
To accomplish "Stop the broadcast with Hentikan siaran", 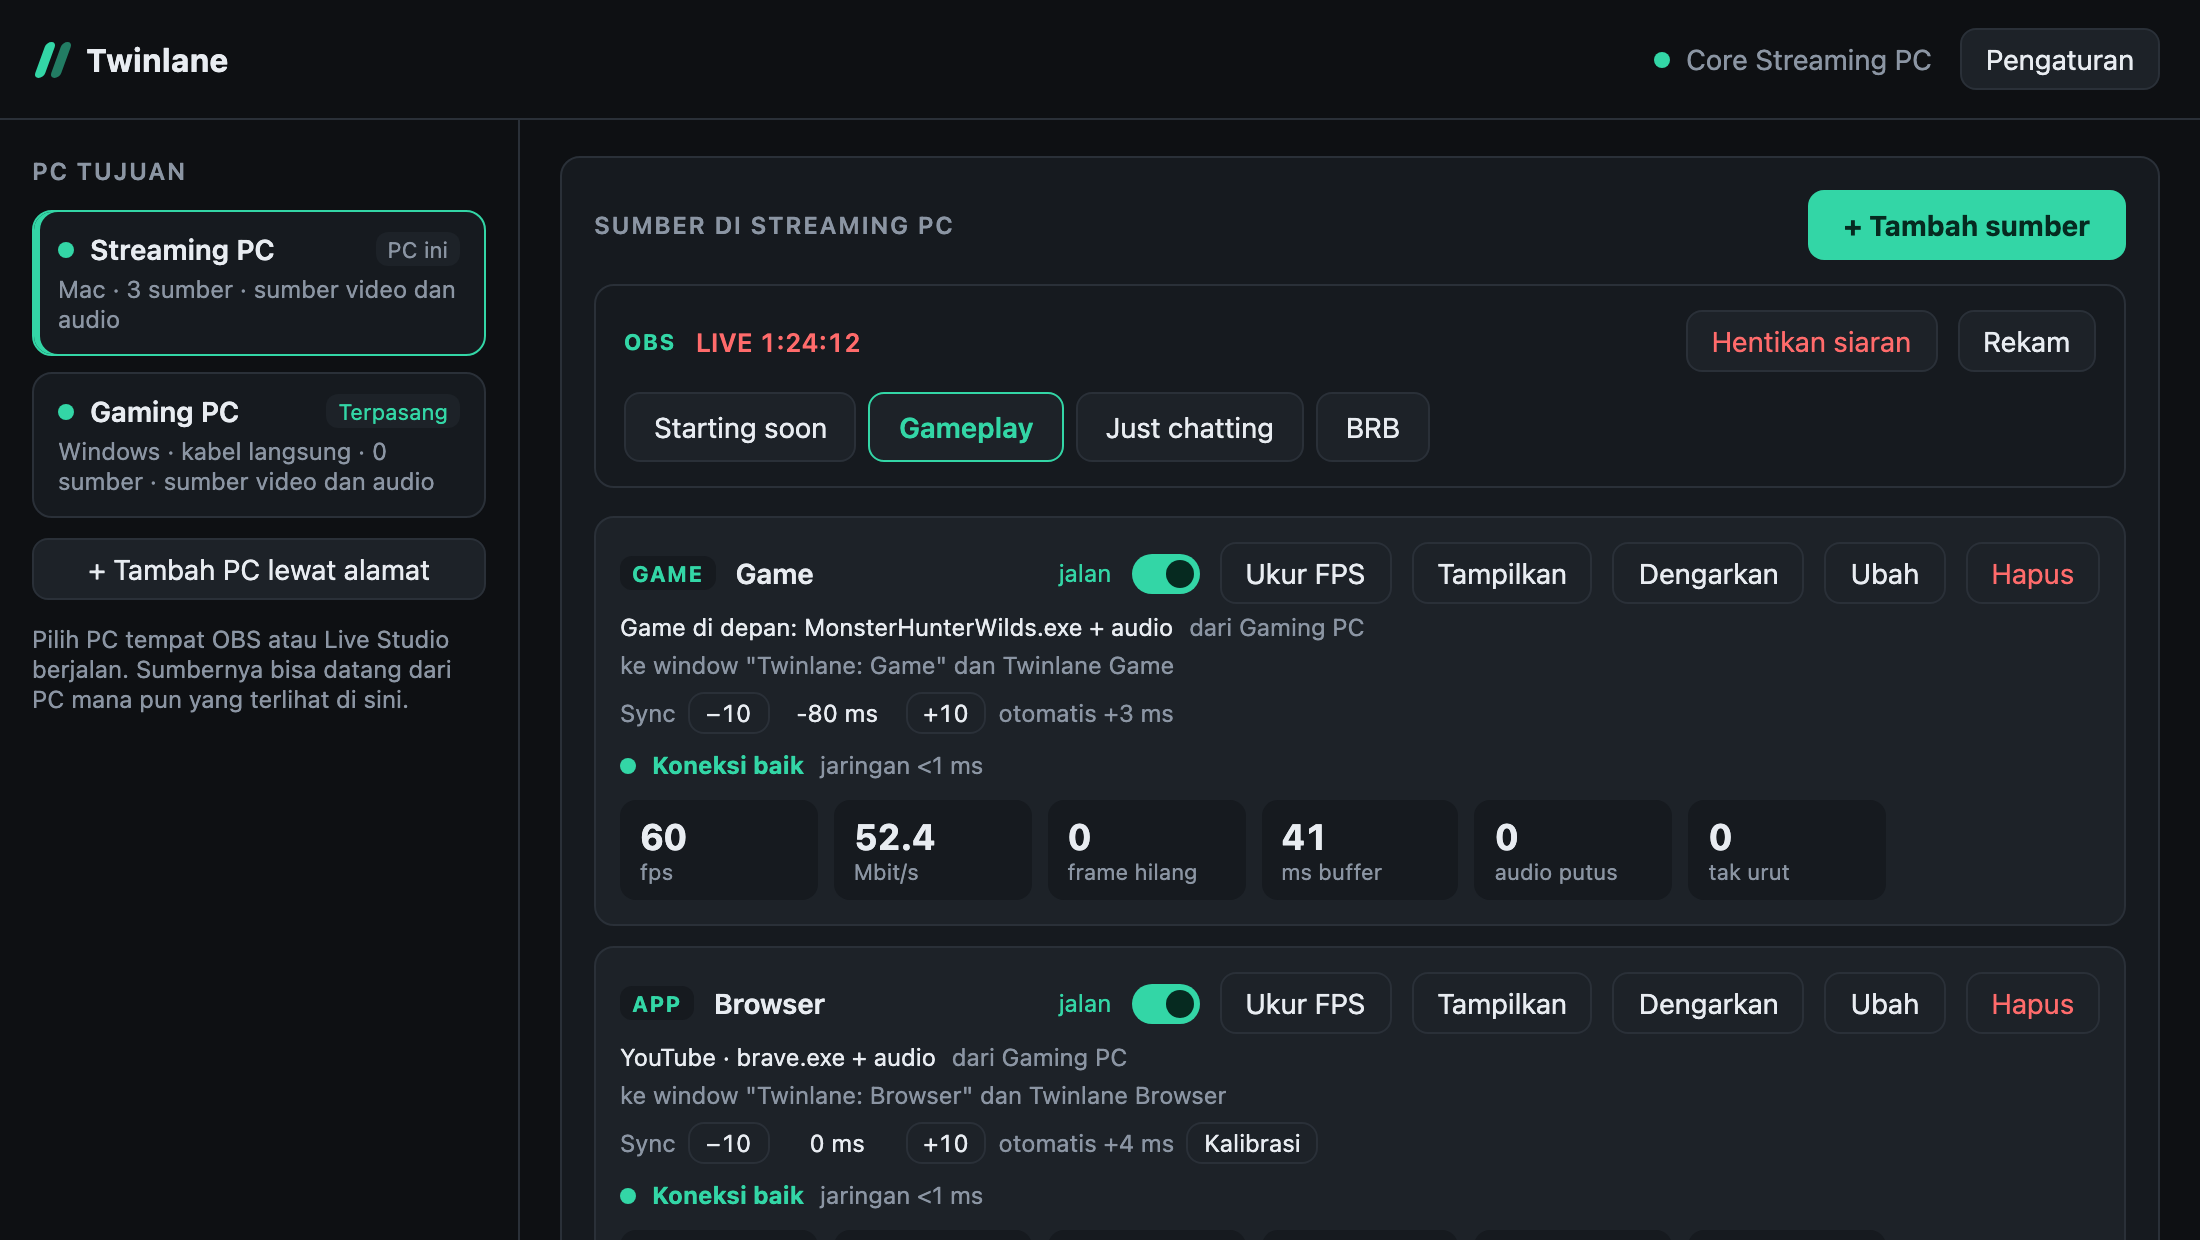I will (1811, 342).
